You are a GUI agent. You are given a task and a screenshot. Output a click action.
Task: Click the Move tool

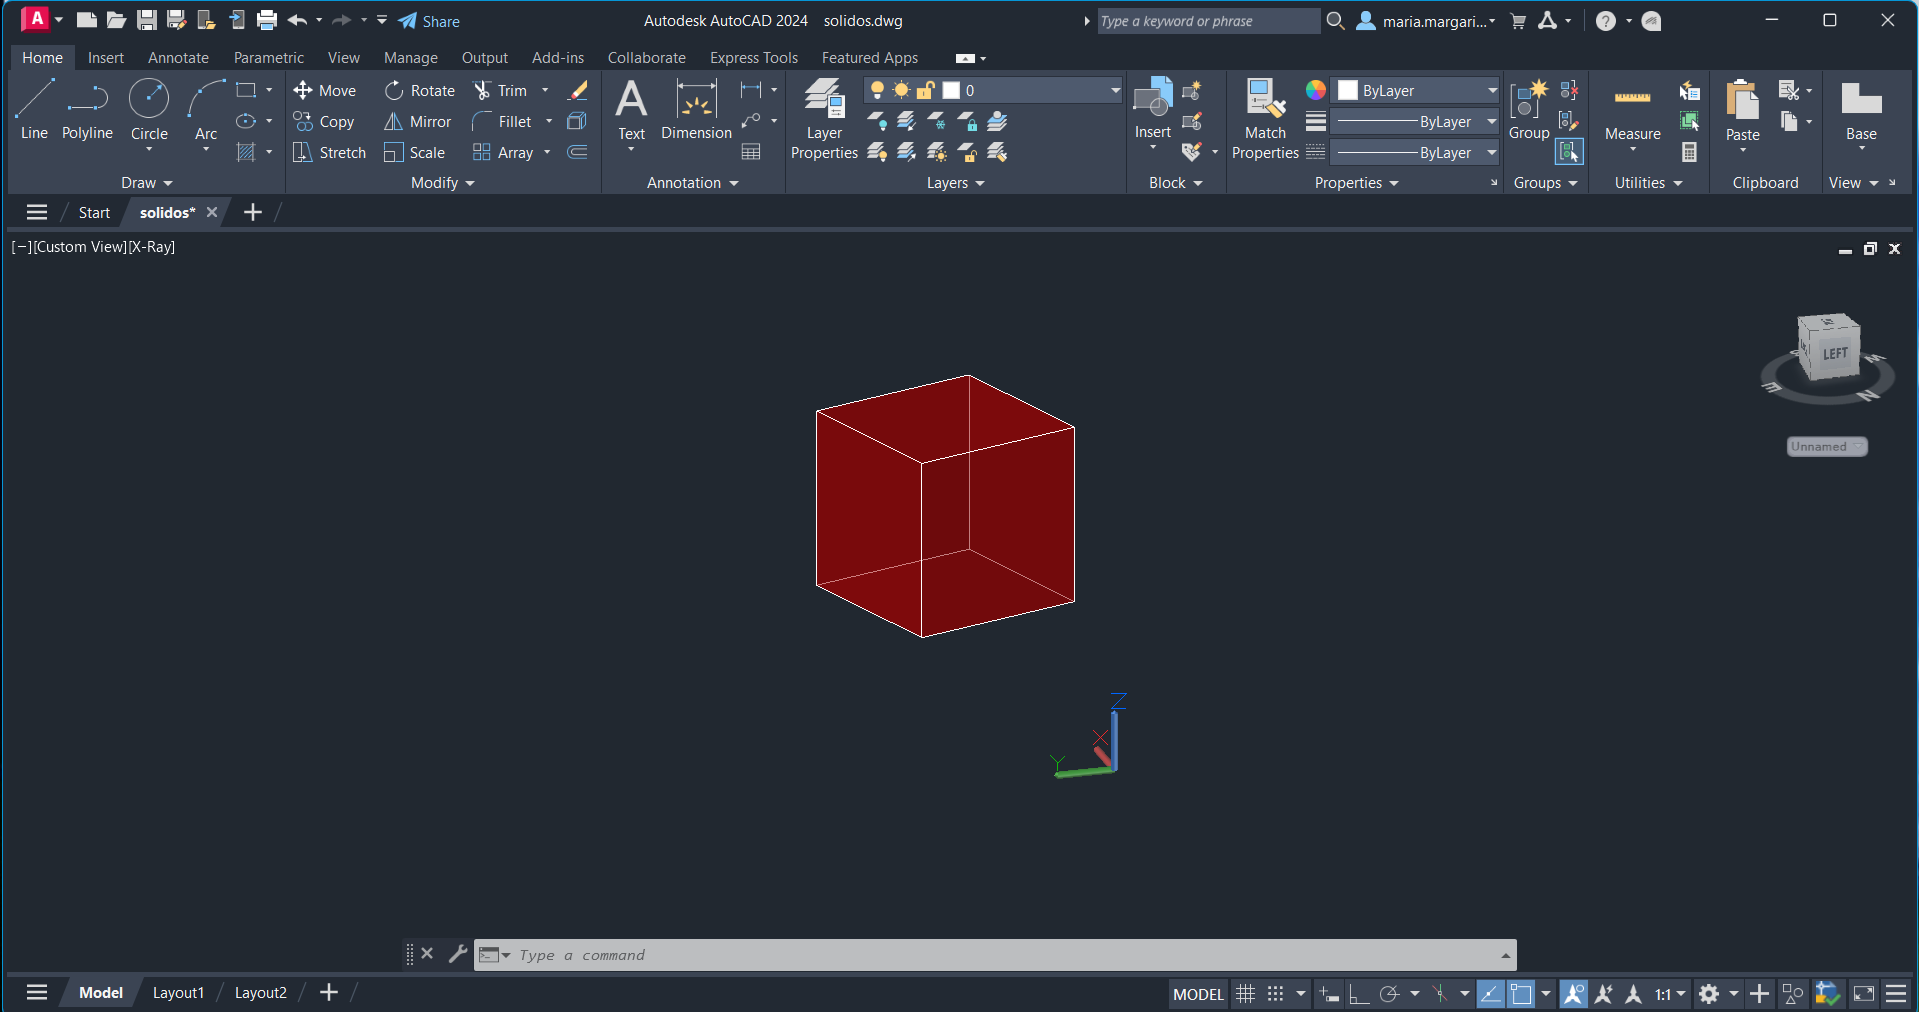tap(325, 90)
